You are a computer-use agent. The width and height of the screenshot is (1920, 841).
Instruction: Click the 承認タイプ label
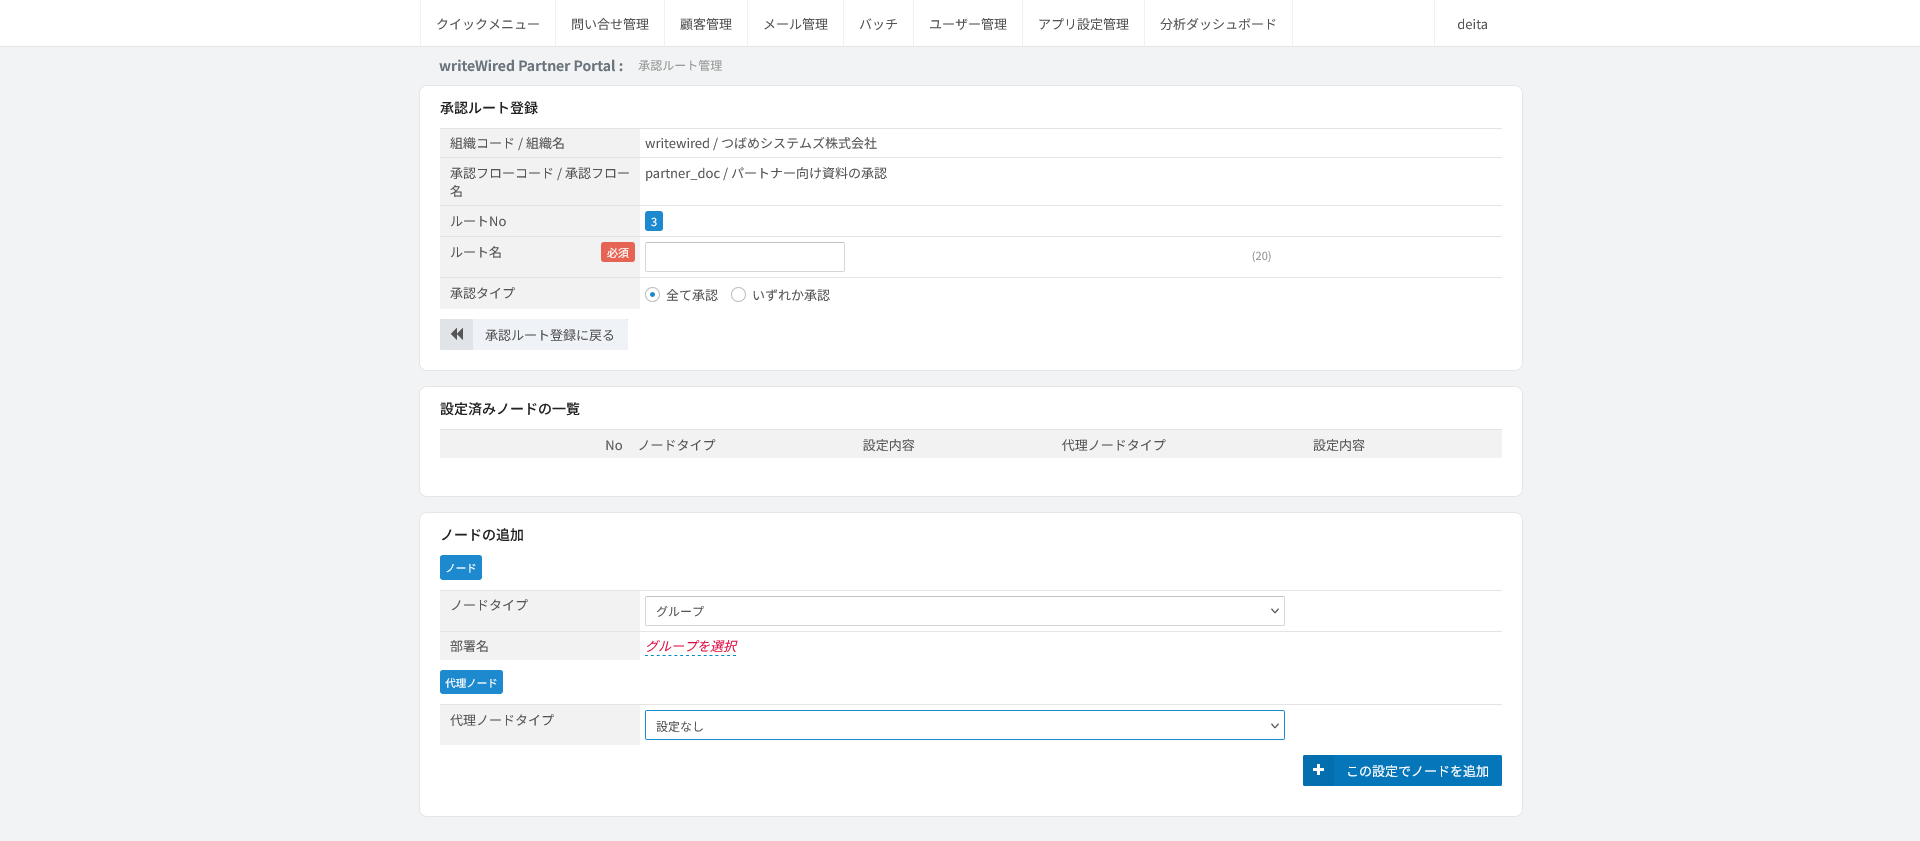[482, 293]
